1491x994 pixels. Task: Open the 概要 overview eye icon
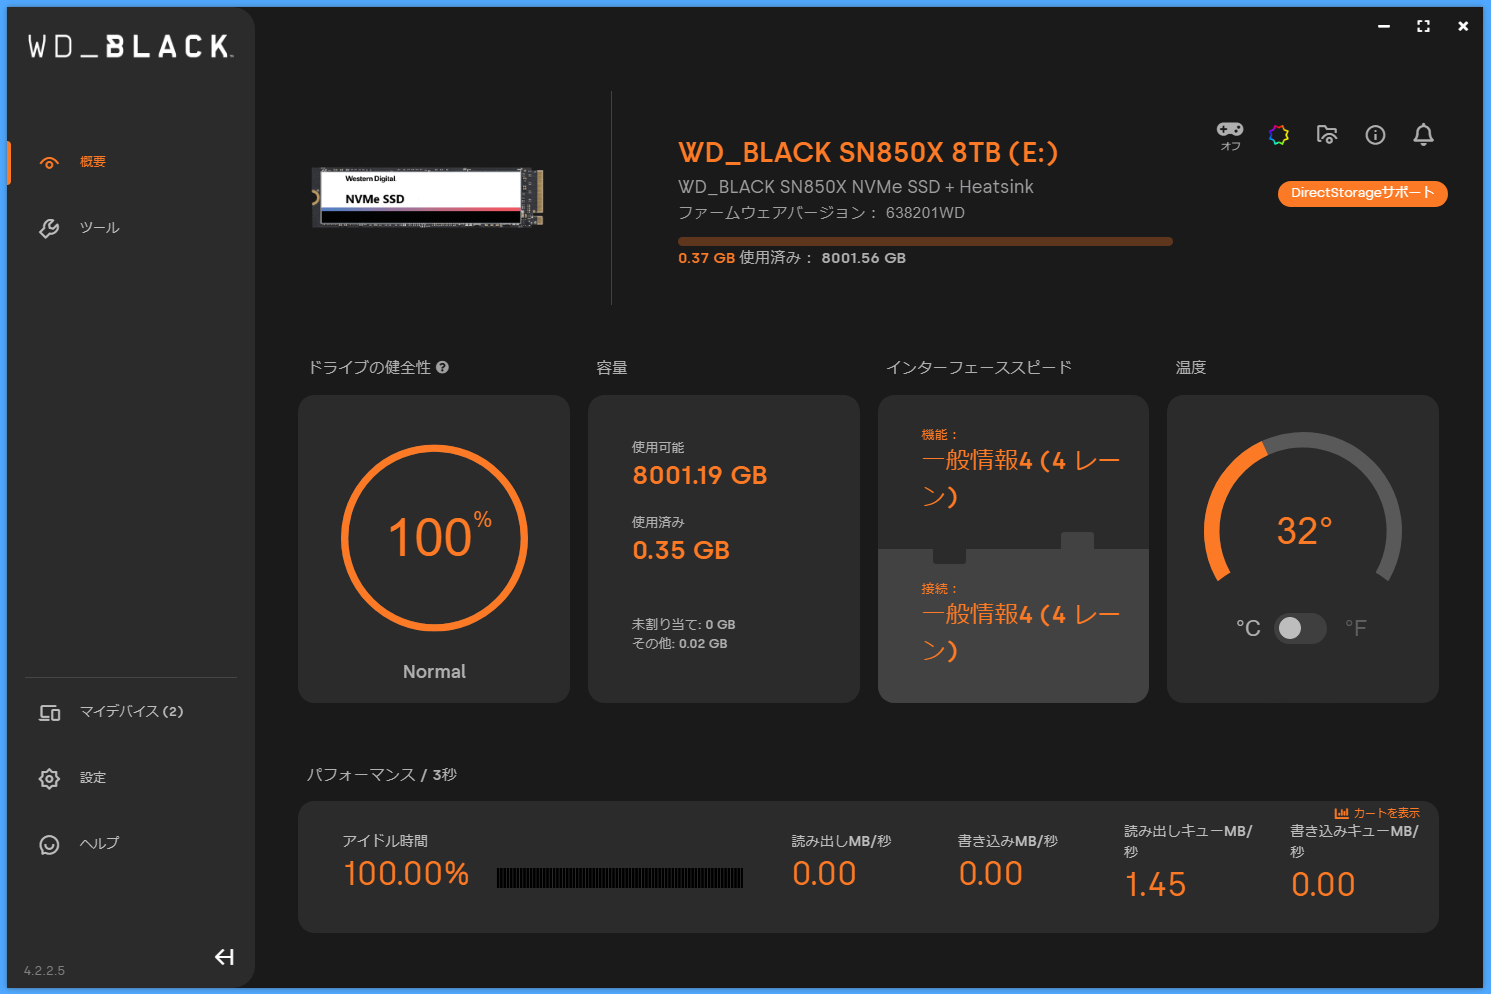tap(49, 163)
